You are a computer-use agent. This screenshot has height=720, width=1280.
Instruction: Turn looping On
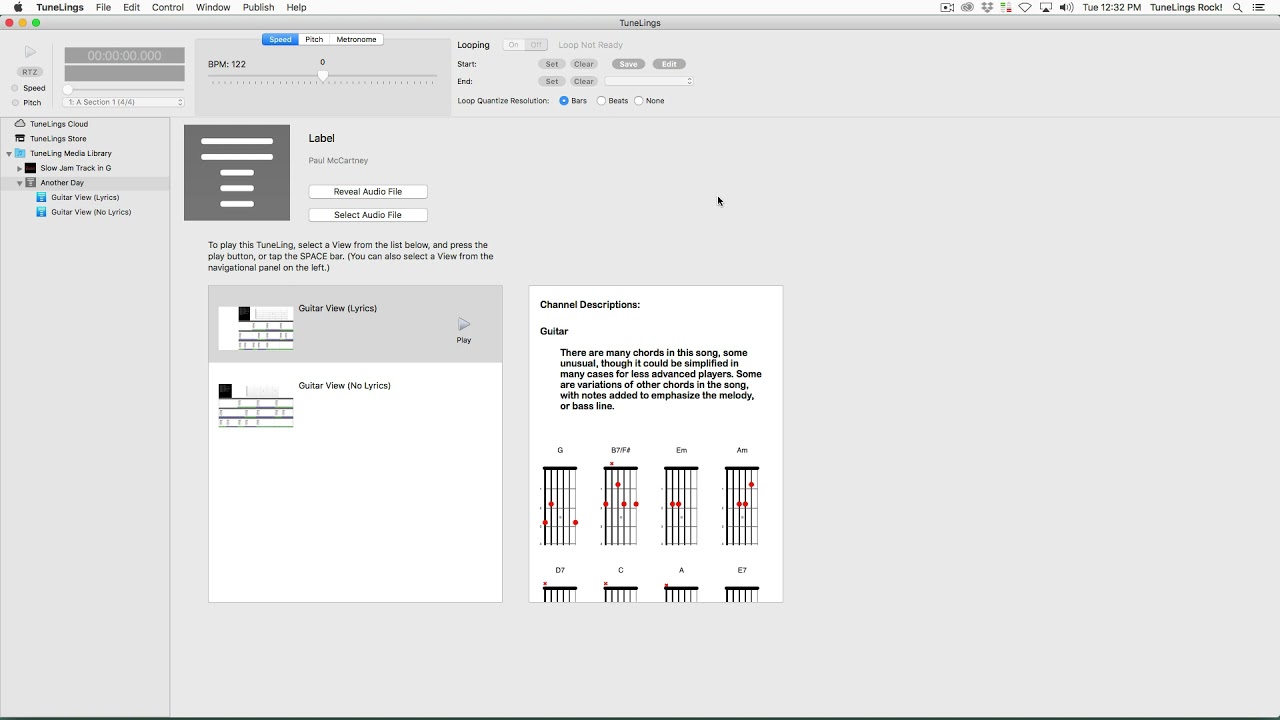(x=513, y=45)
